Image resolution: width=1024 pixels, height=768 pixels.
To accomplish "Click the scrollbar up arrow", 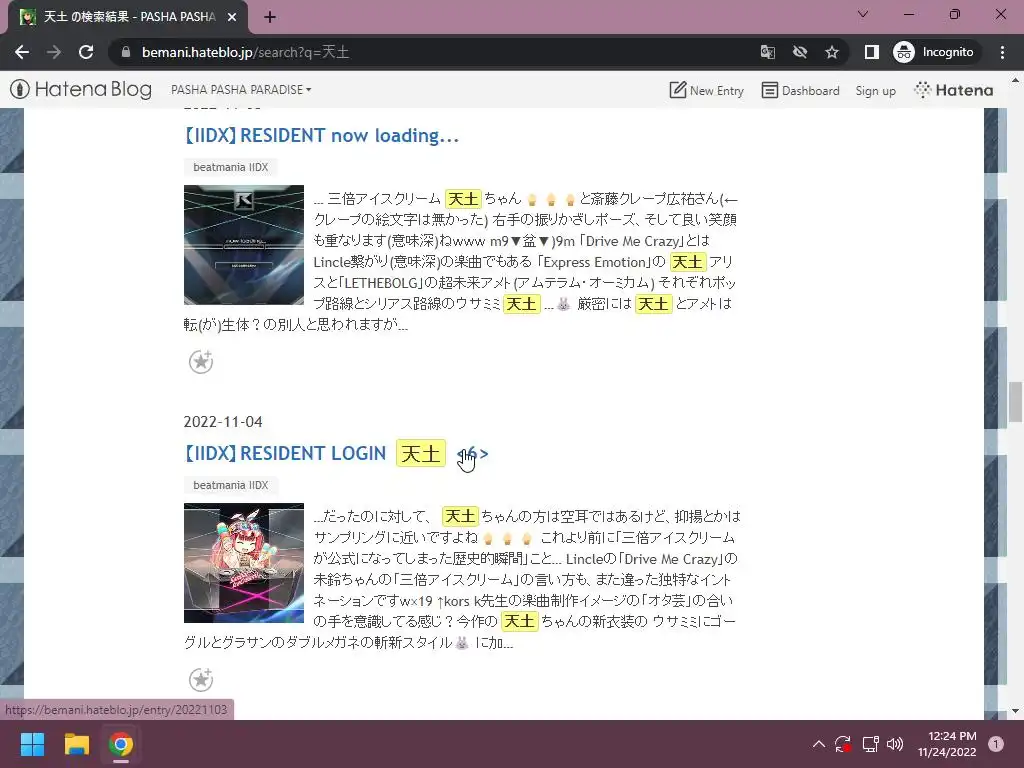I will (1015, 80).
